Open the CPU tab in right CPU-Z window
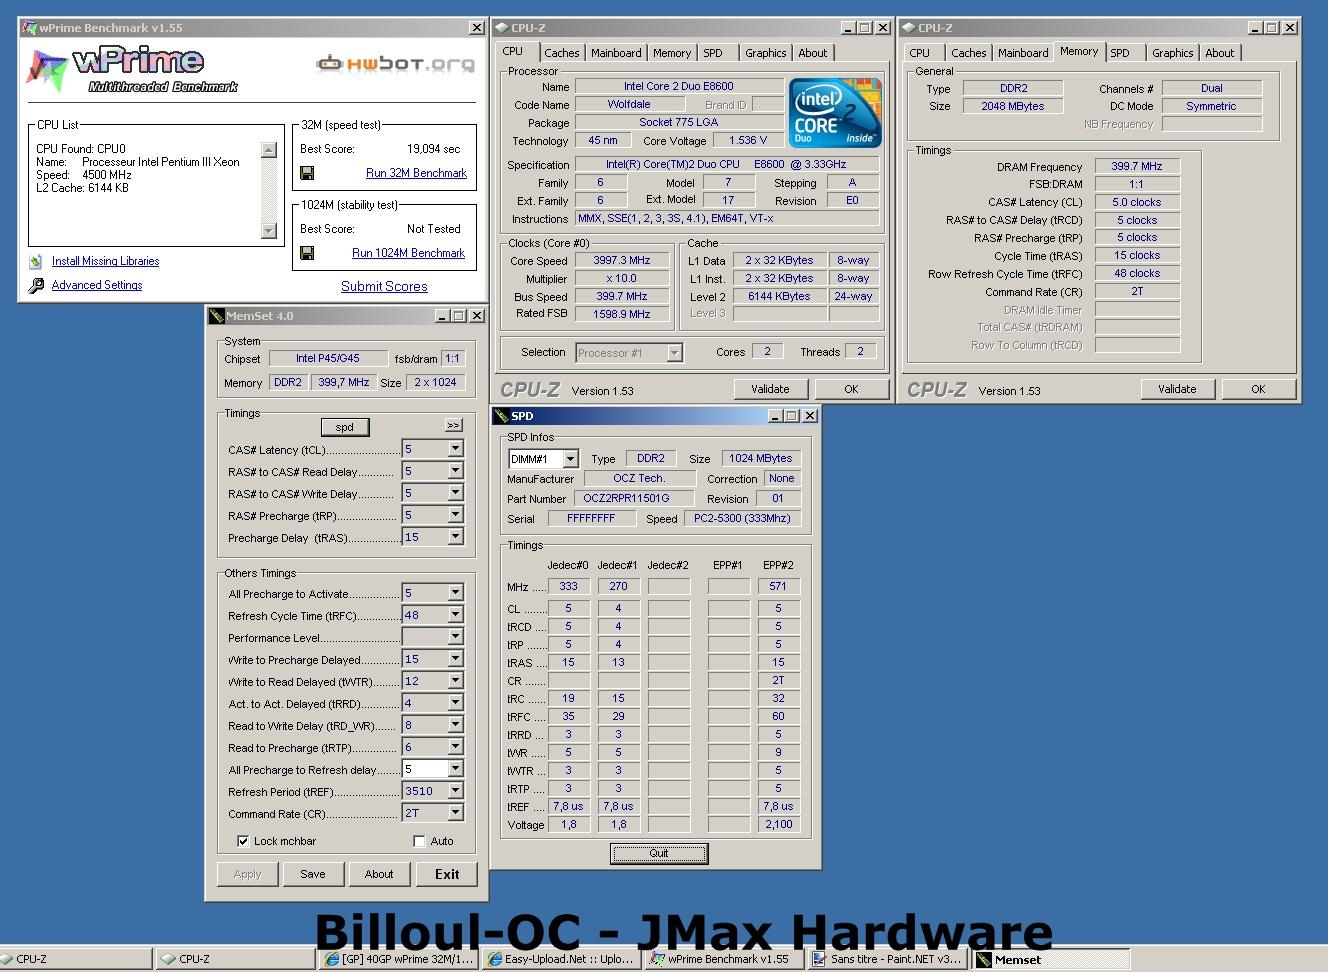Image resolution: width=1328 pixels, height=972 pixels. click(920, 53)
